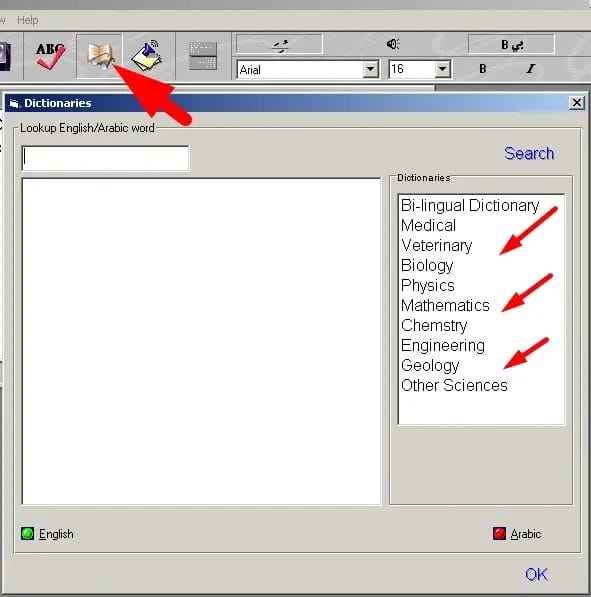This screenshot has height=597, width=591.
Task: Click the lookup word input field
Action: click(x=105, y=158)
